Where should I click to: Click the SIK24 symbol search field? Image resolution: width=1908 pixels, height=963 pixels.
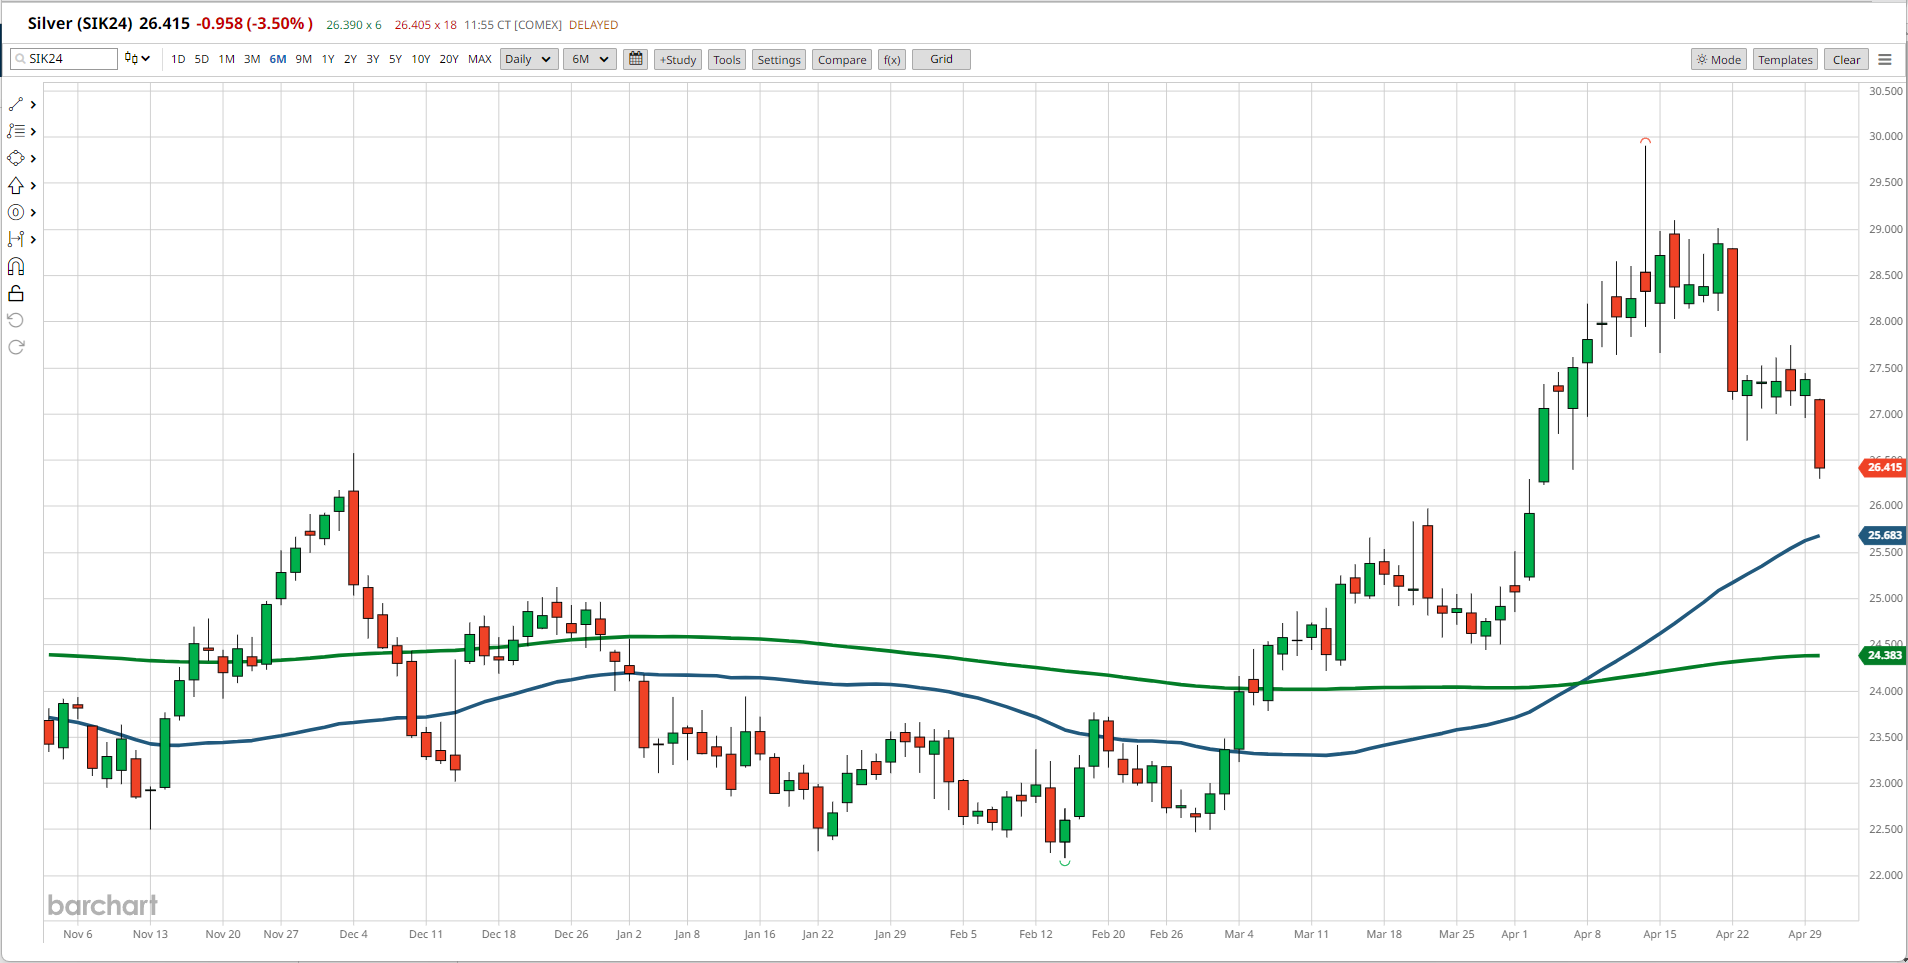coord(64,59)
